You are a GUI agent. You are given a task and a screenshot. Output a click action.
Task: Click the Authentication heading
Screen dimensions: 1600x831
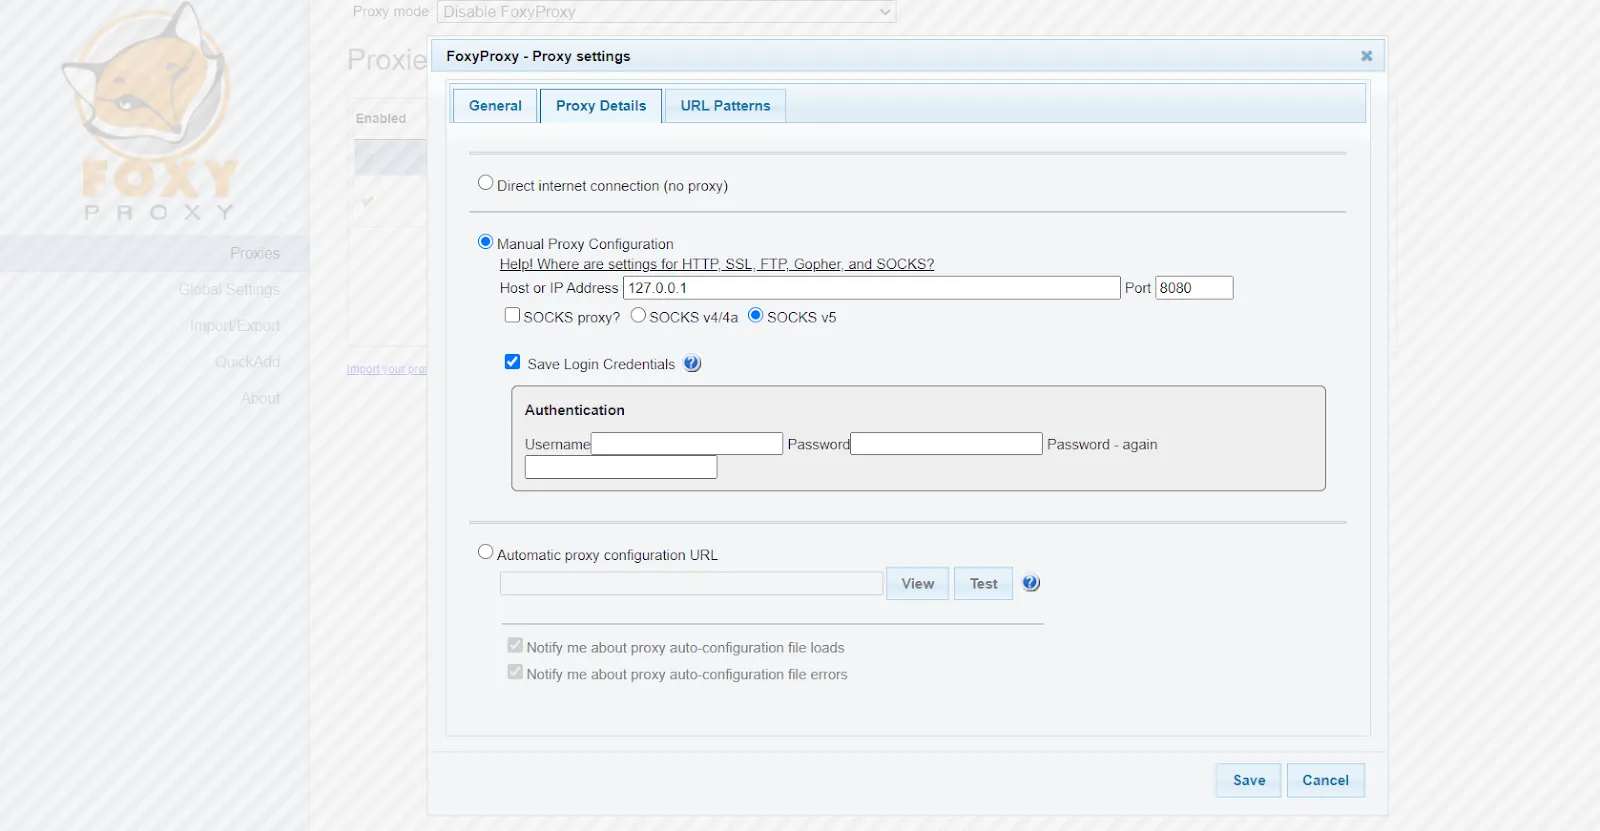click(574, 410)
